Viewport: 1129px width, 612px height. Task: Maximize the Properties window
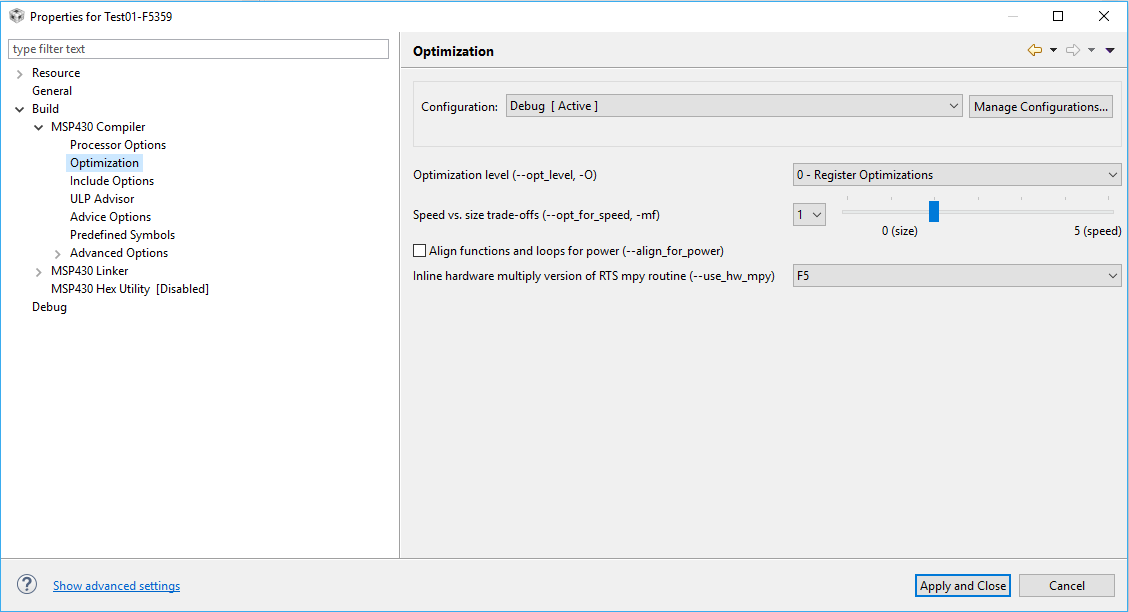[x=1058, y=16]
